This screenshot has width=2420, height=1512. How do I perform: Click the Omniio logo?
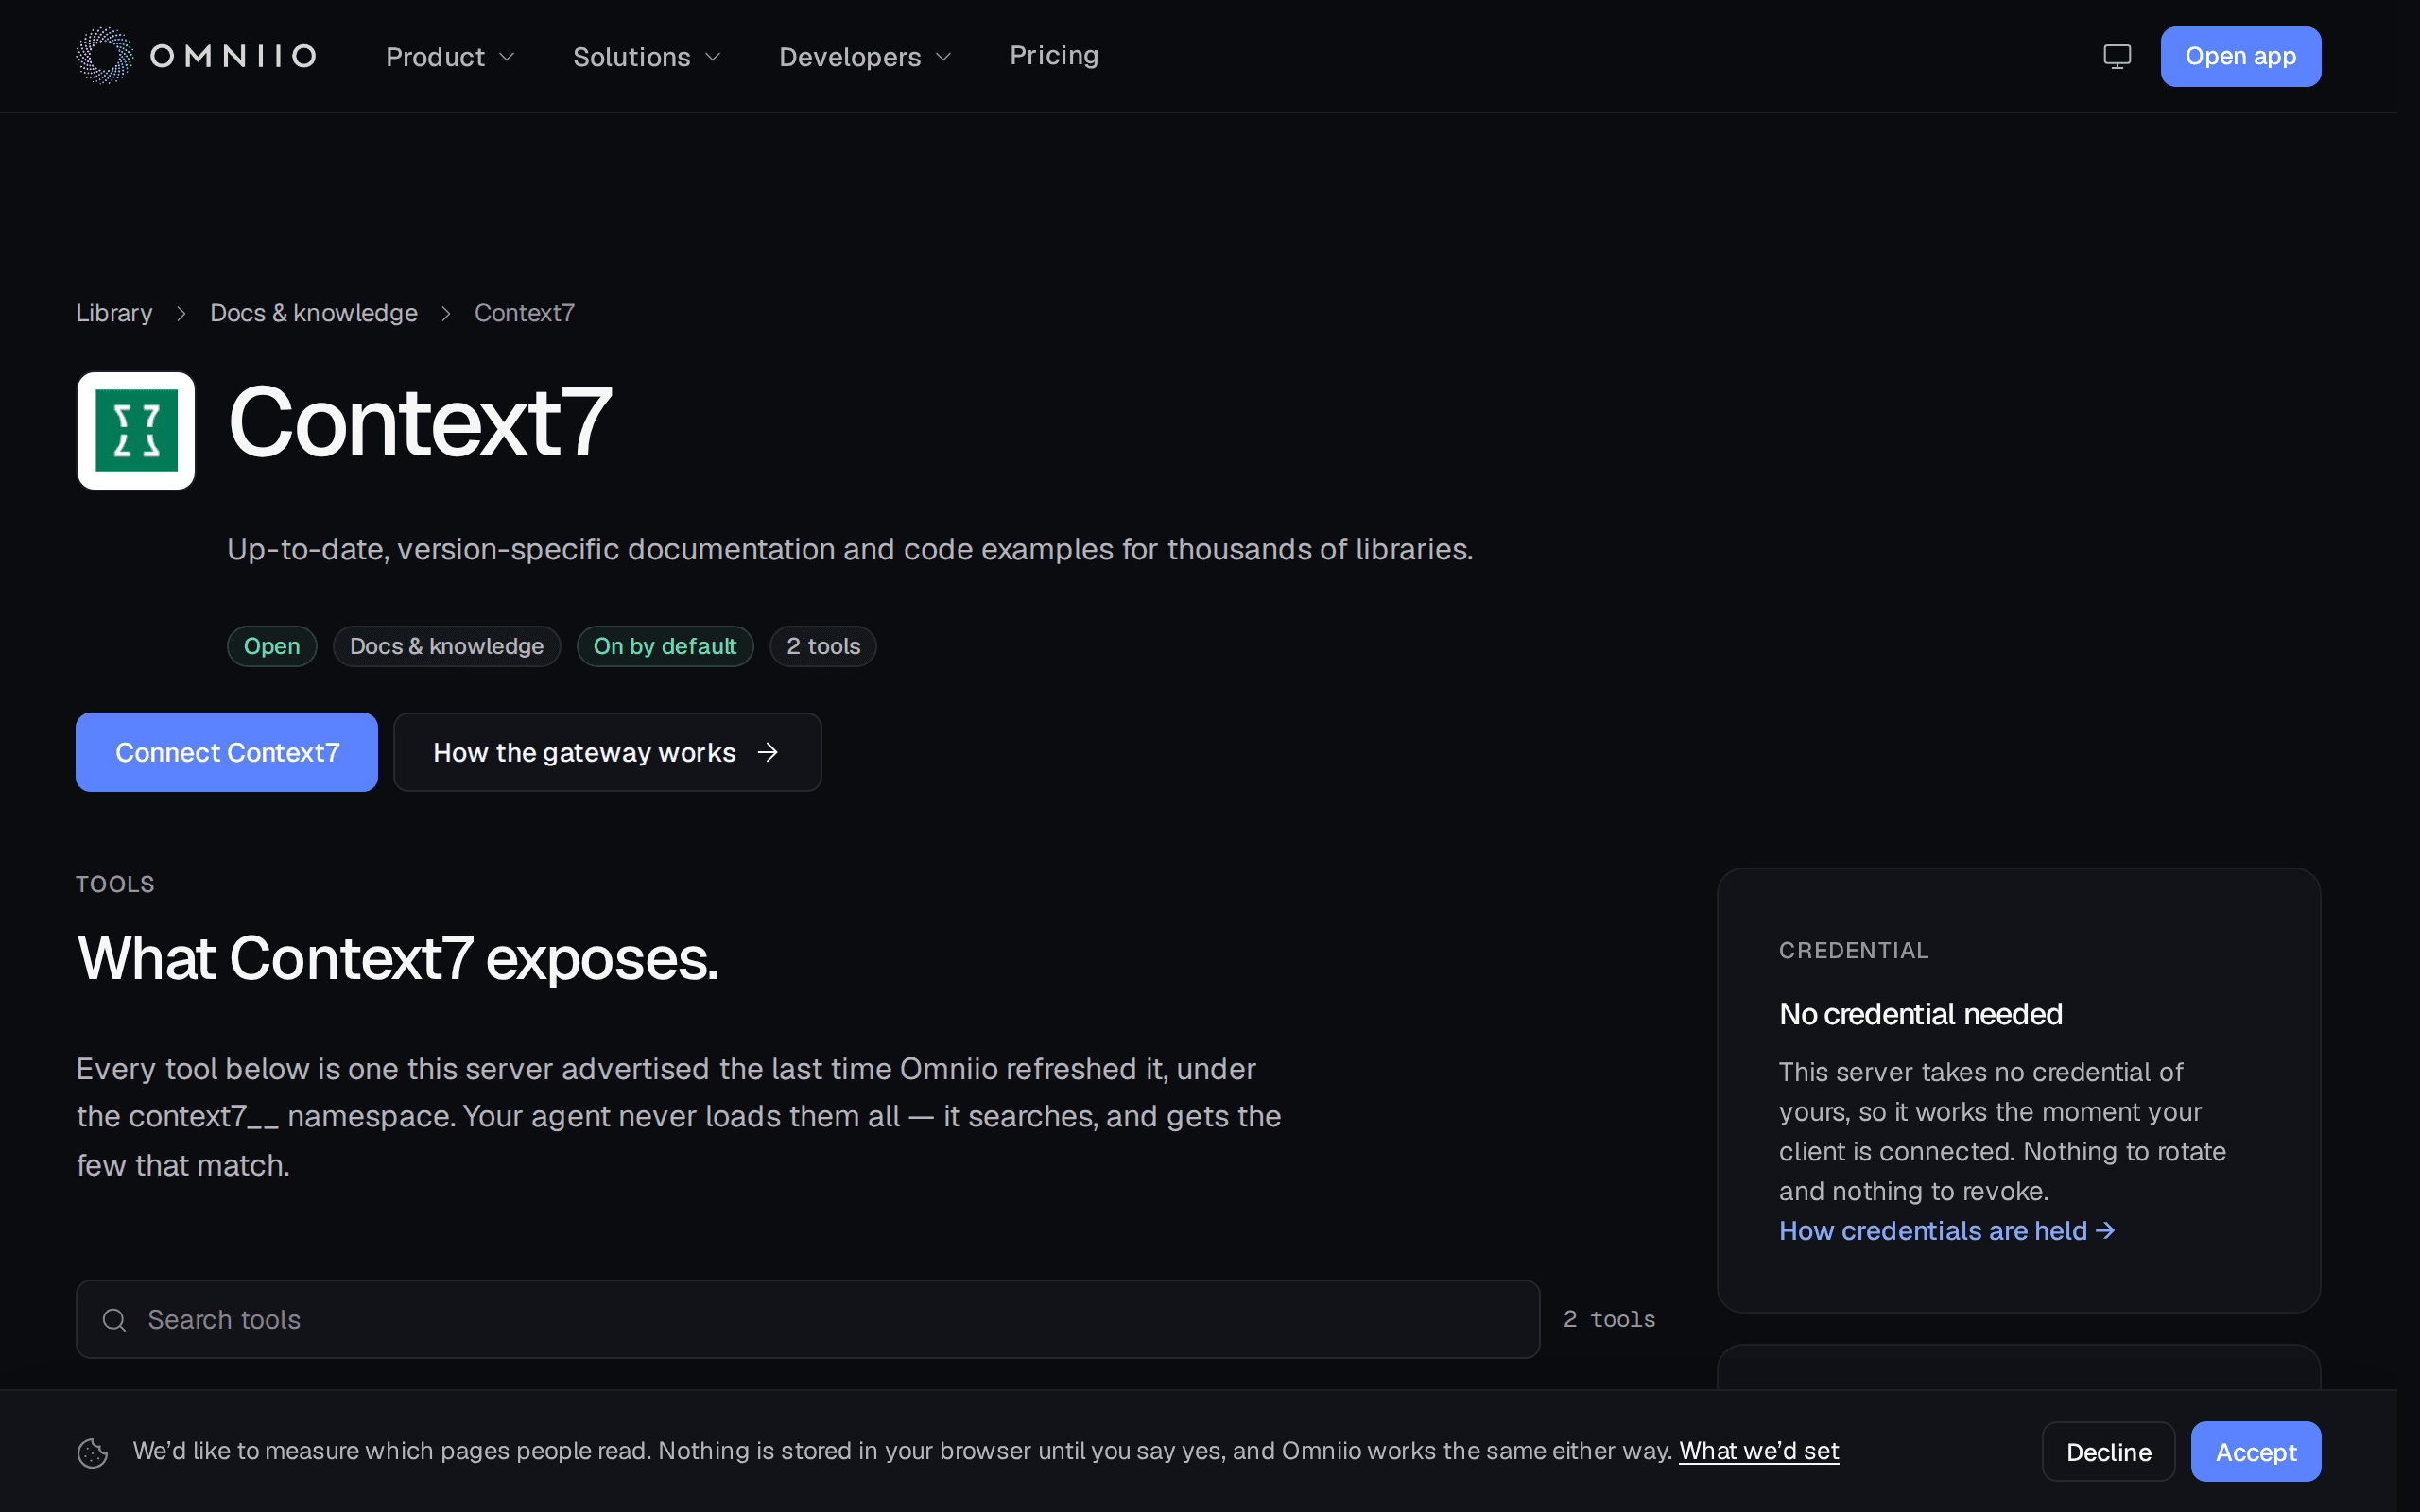click(x=196, y=56)
